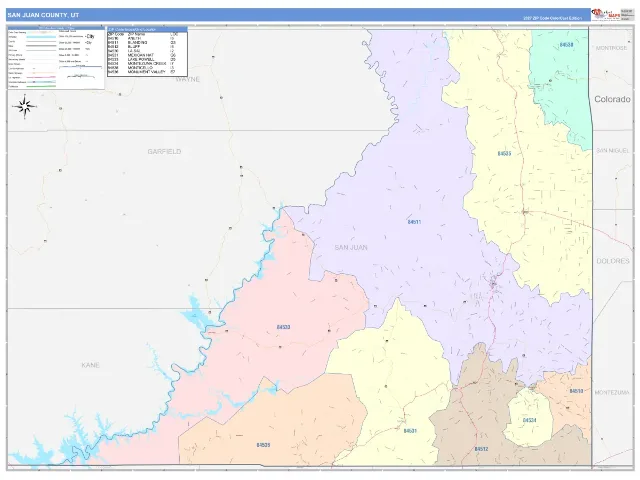The image size is (640, 480).
Task: Click the pink line swatch in legend
Action: (41, 77)
